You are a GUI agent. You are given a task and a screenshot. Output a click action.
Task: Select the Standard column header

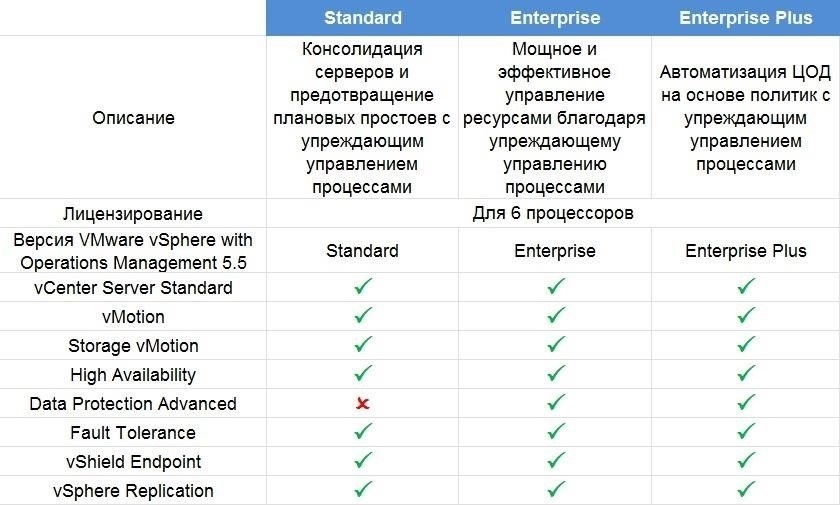pyautogui.click(x=363, y=18)
